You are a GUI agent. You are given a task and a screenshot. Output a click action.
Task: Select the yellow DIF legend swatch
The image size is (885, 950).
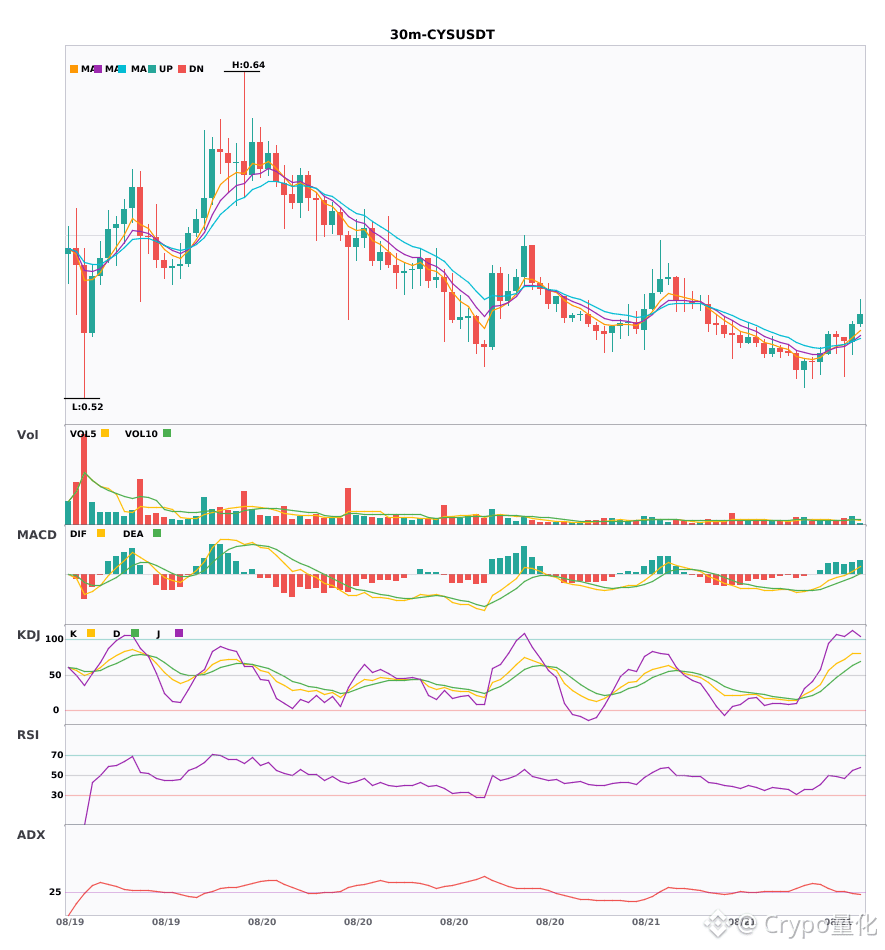coord(101,533)
